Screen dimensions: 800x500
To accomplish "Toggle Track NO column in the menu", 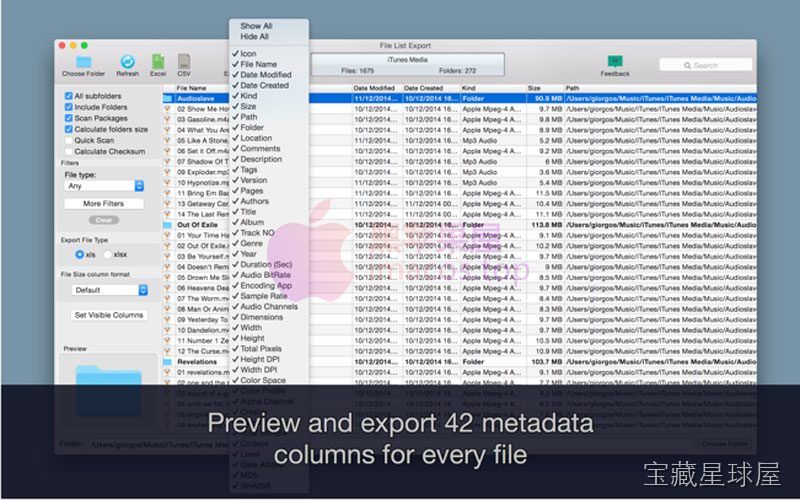I will (x=257, y=233).
